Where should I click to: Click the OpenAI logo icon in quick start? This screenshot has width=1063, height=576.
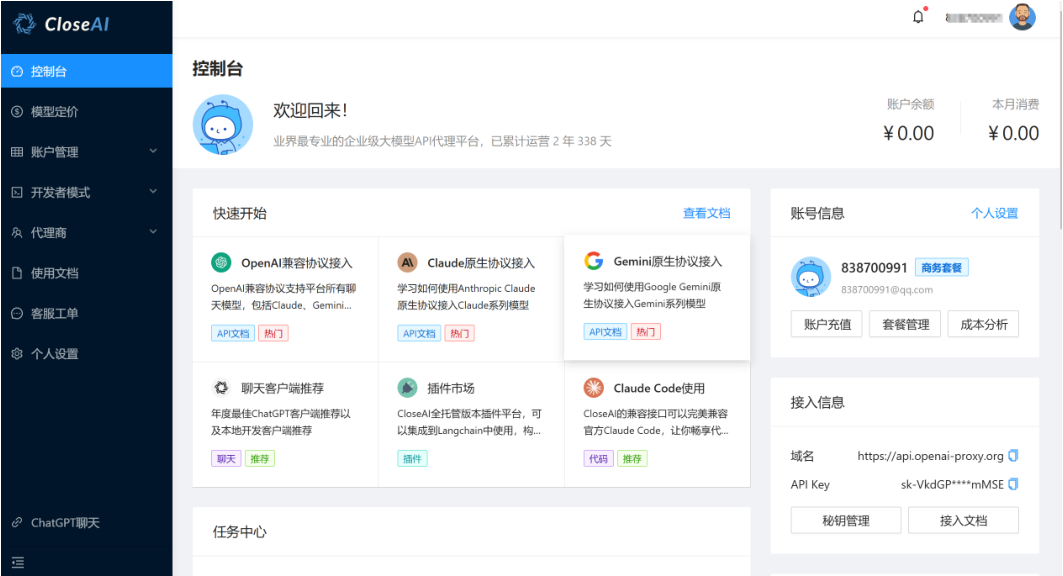221,262
